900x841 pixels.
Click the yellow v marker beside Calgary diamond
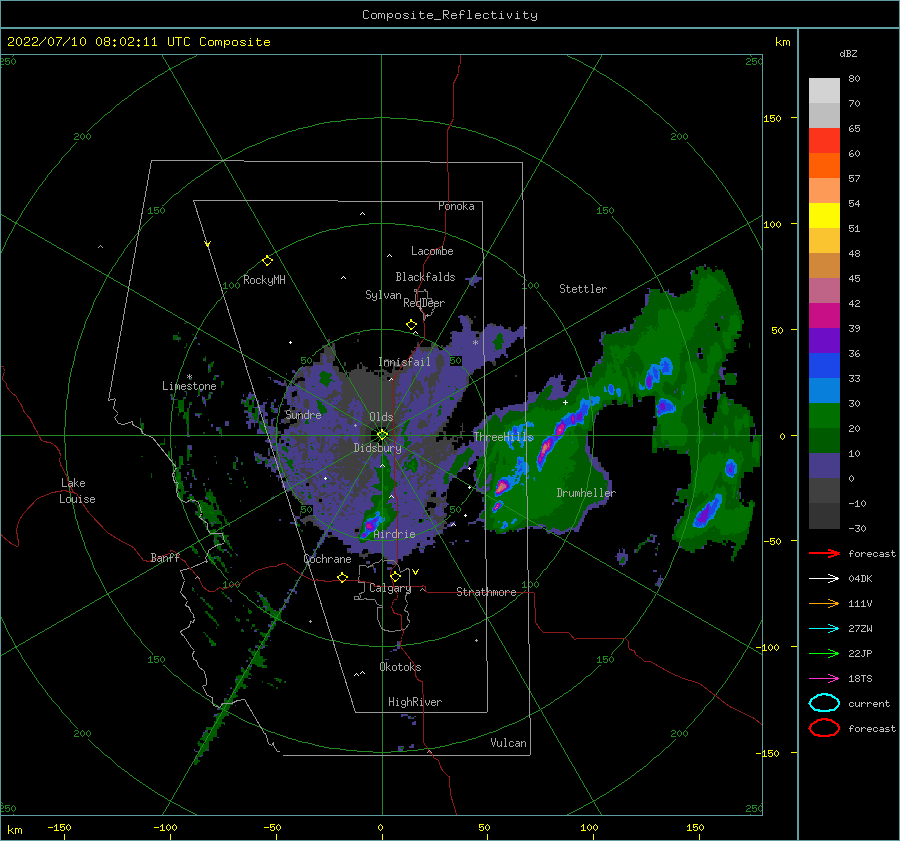tap(415, 572)
